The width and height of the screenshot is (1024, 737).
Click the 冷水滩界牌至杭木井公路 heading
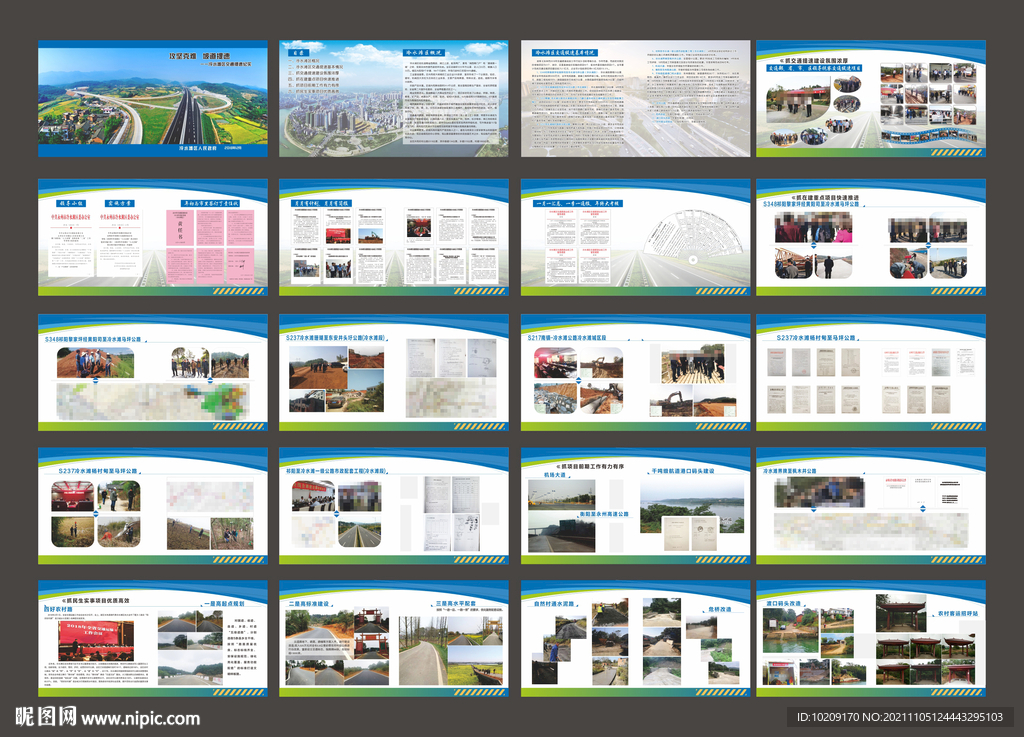tap(790, 471)
